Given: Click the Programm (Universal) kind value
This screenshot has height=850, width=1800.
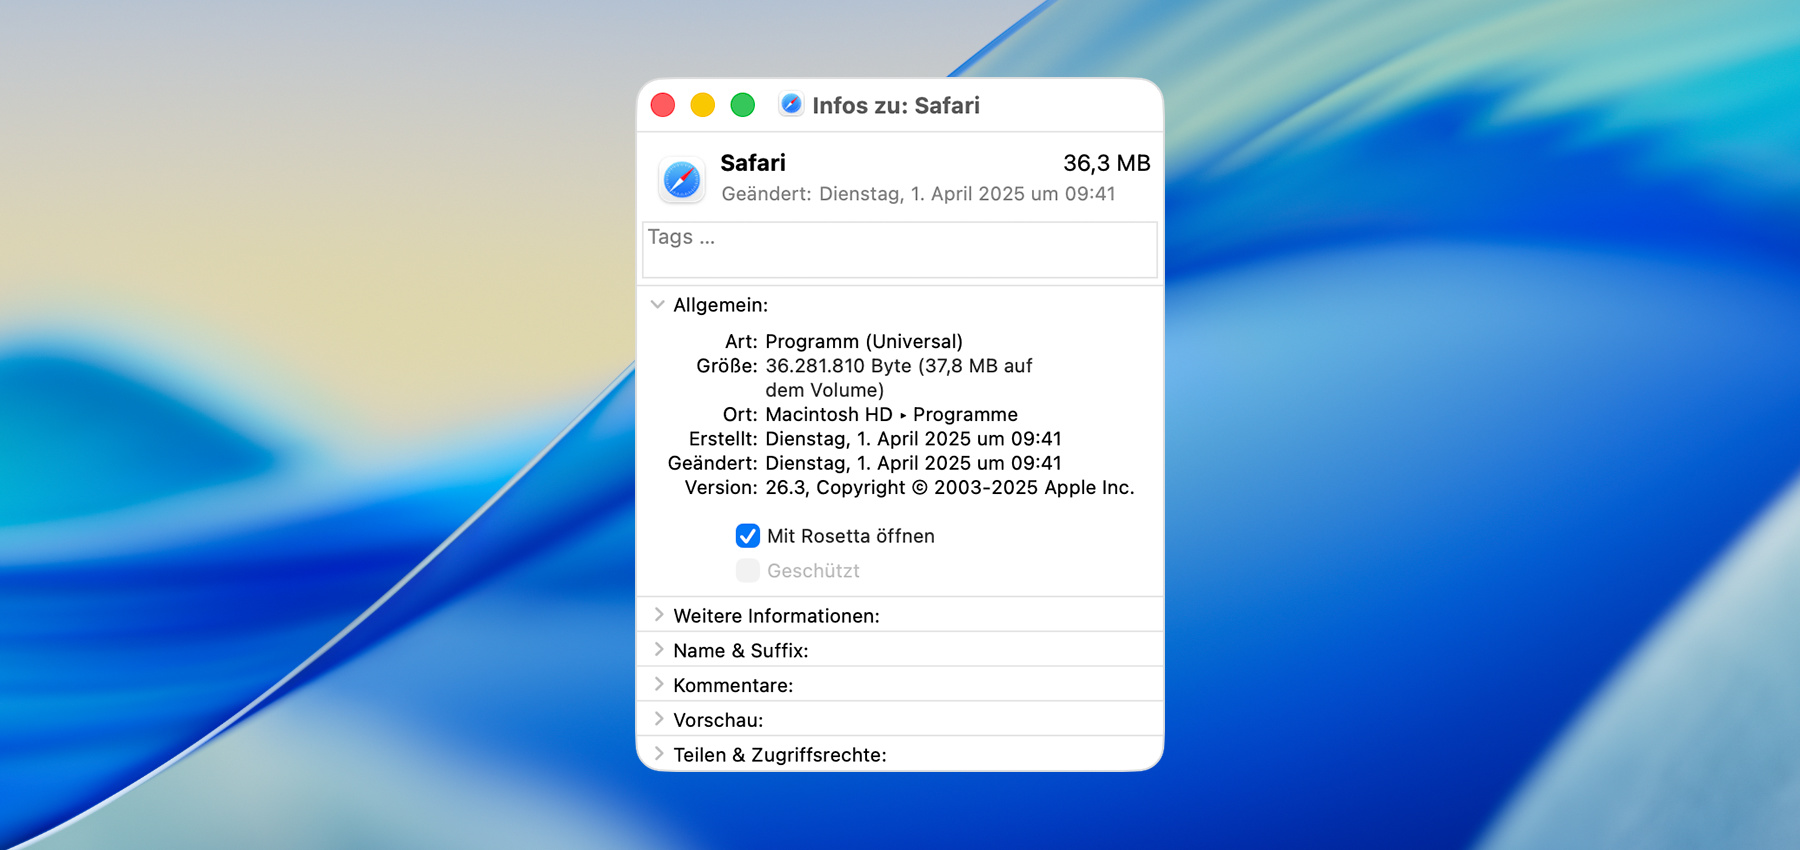Looking at the screenshot, I should pyautogui.click(x=864, y=342).
